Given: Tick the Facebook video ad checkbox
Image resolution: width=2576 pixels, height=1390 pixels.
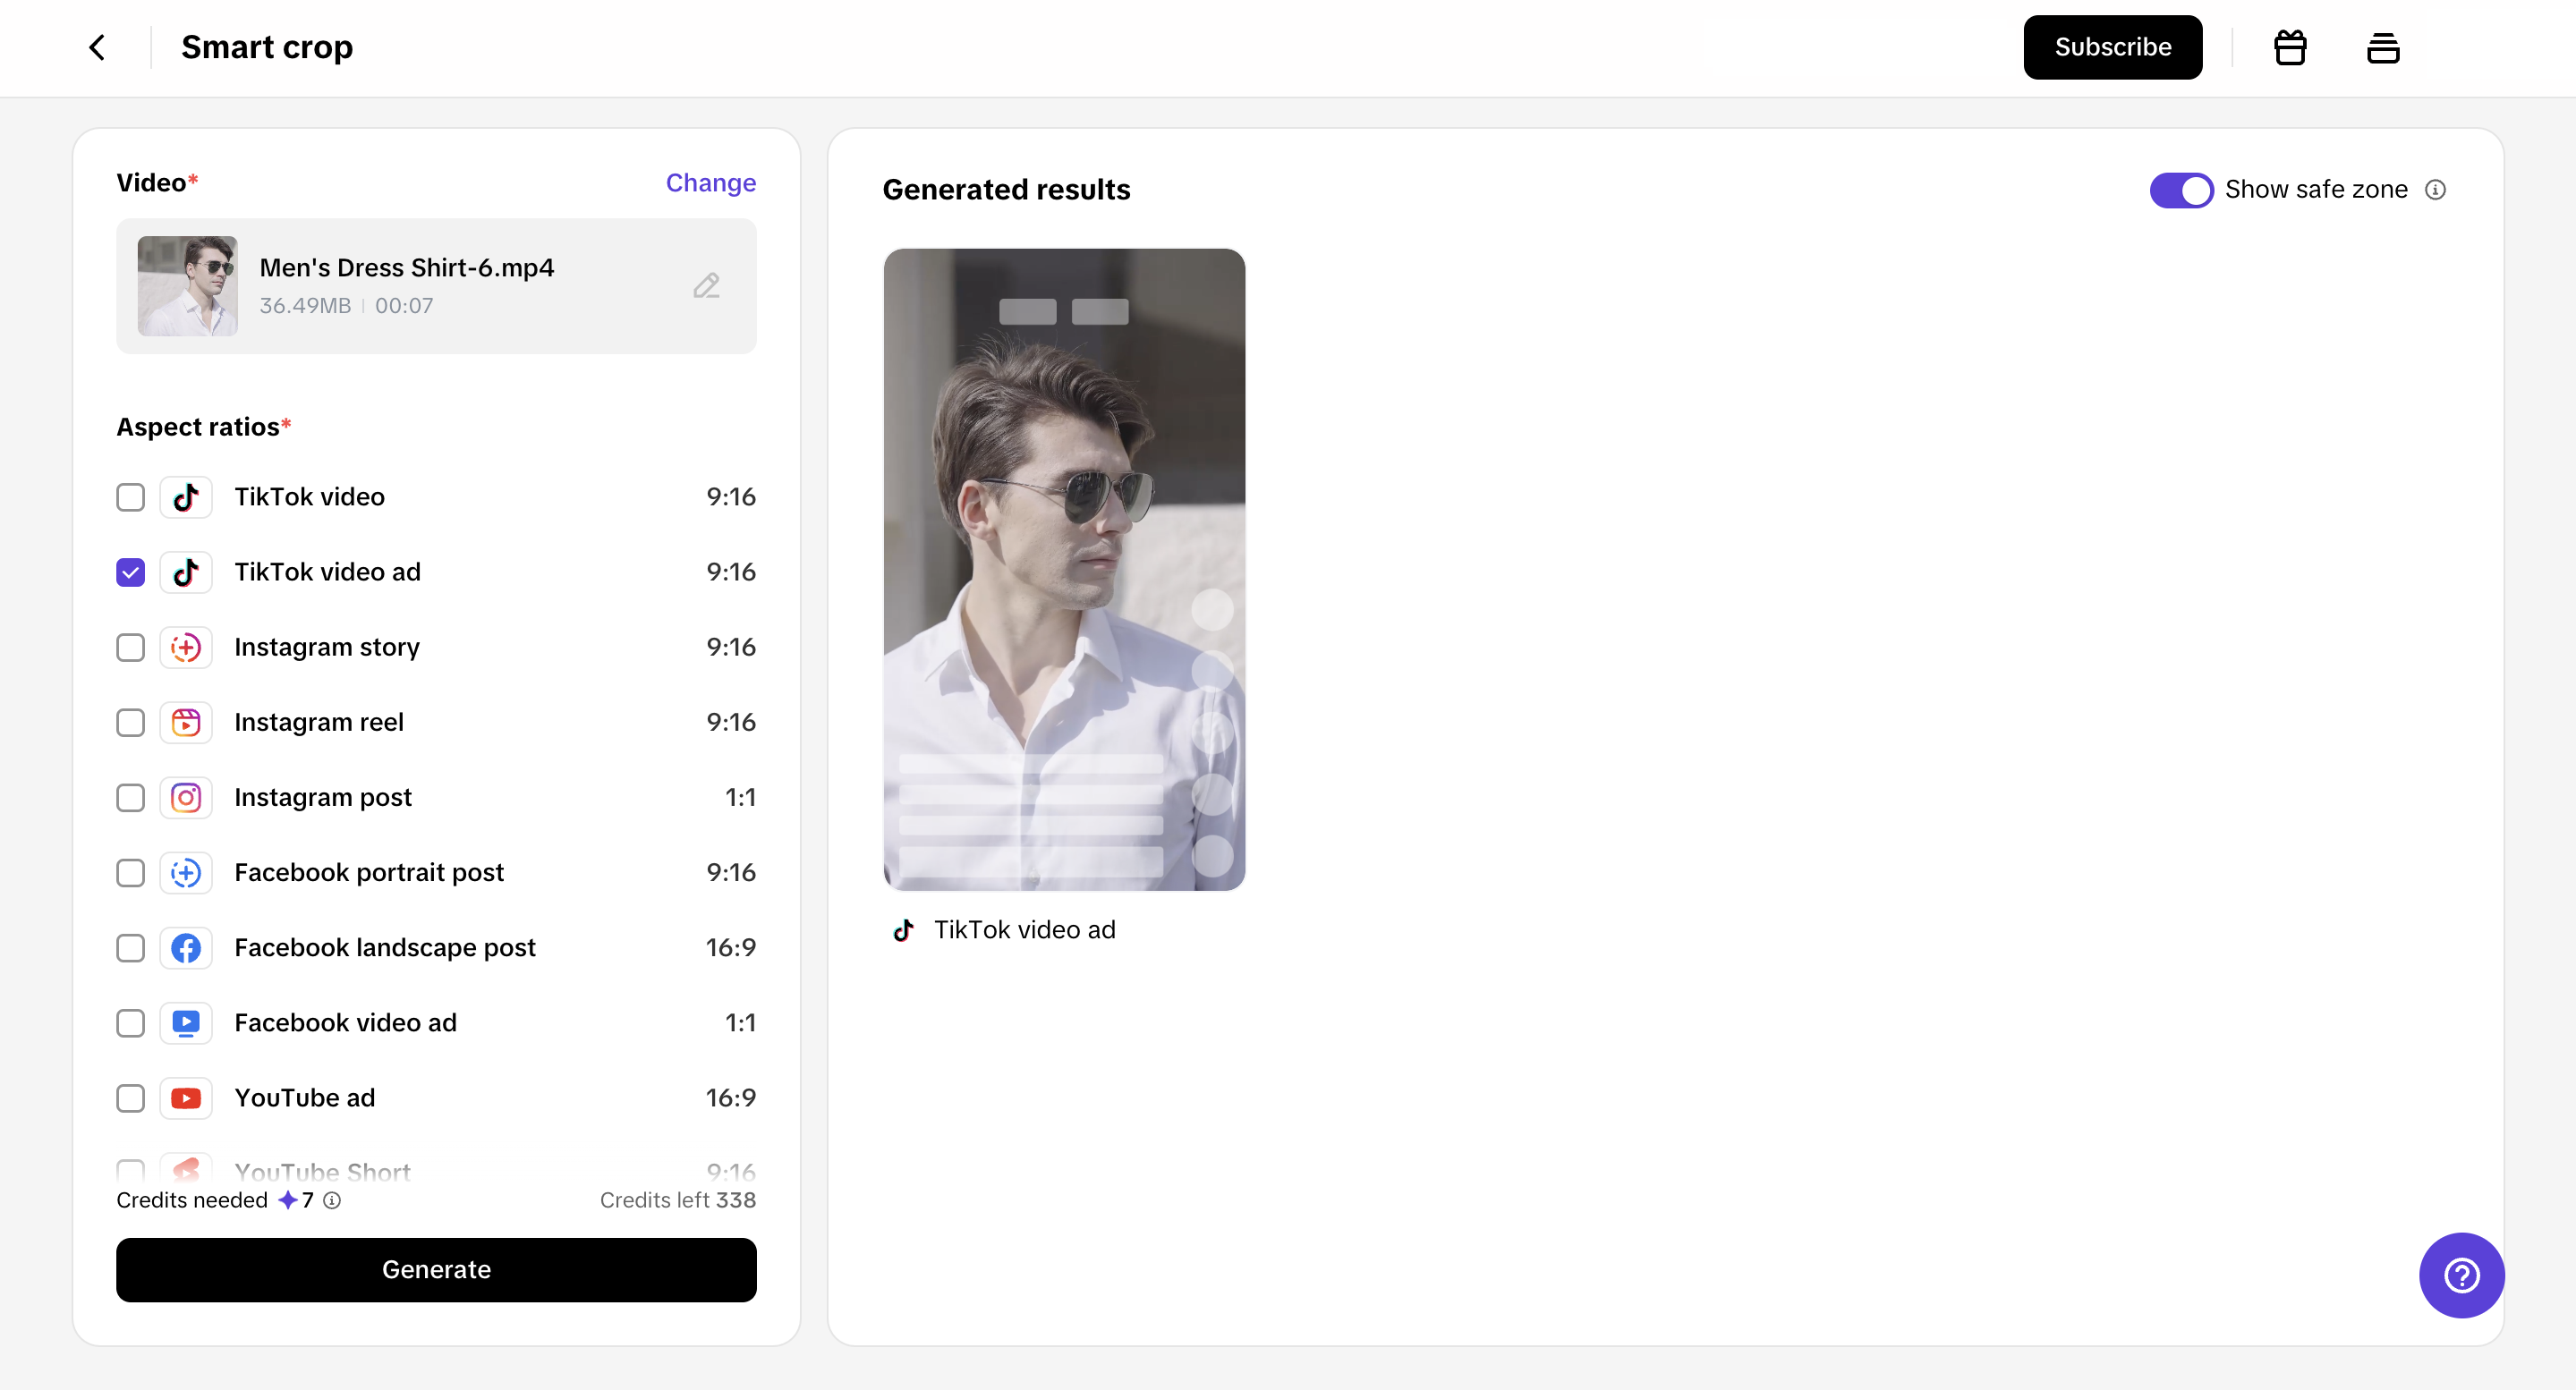Looking at the screenshot, I should [131, 1023].
